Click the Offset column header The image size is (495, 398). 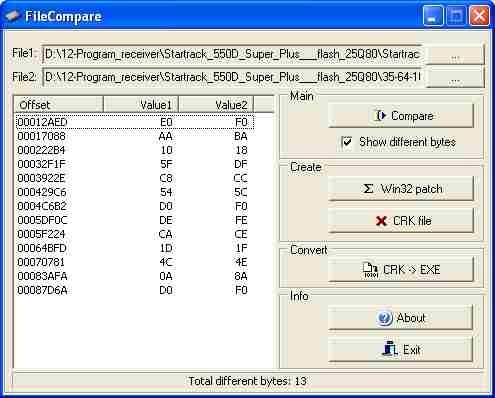pos(59,105)
